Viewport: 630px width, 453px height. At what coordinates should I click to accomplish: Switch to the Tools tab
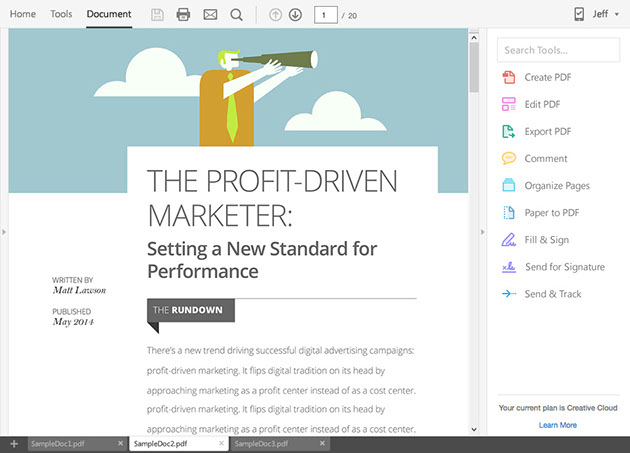tap(61, 15)
